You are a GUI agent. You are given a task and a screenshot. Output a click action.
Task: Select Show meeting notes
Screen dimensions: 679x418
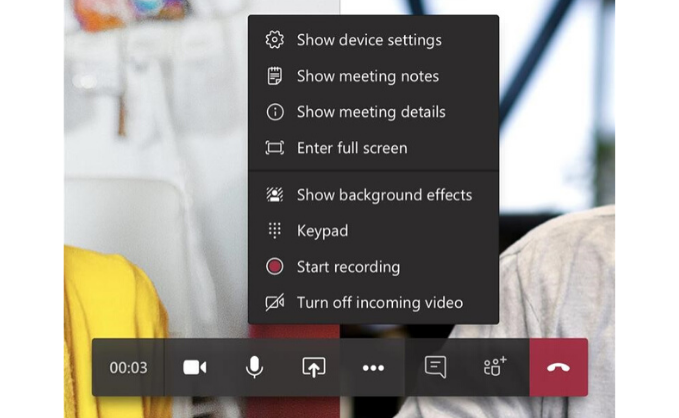coord(373,76)
